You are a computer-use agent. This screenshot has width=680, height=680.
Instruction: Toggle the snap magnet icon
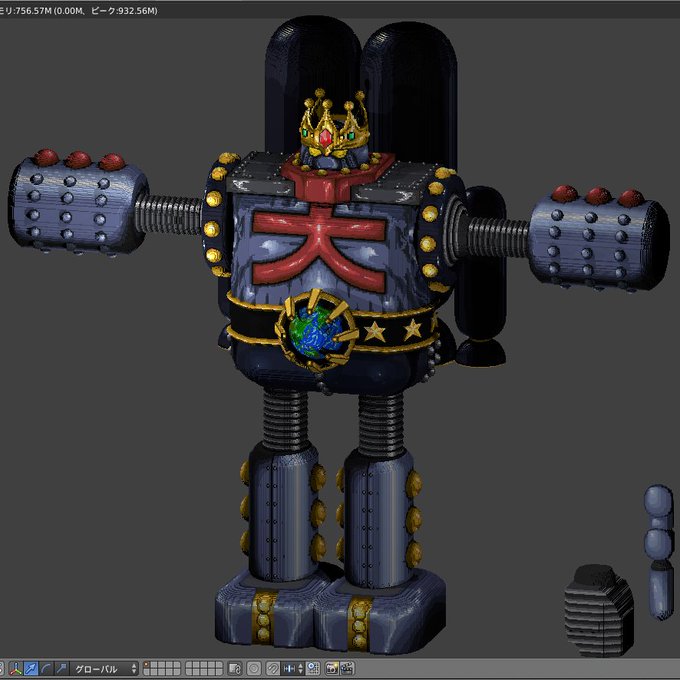(273, 668)
